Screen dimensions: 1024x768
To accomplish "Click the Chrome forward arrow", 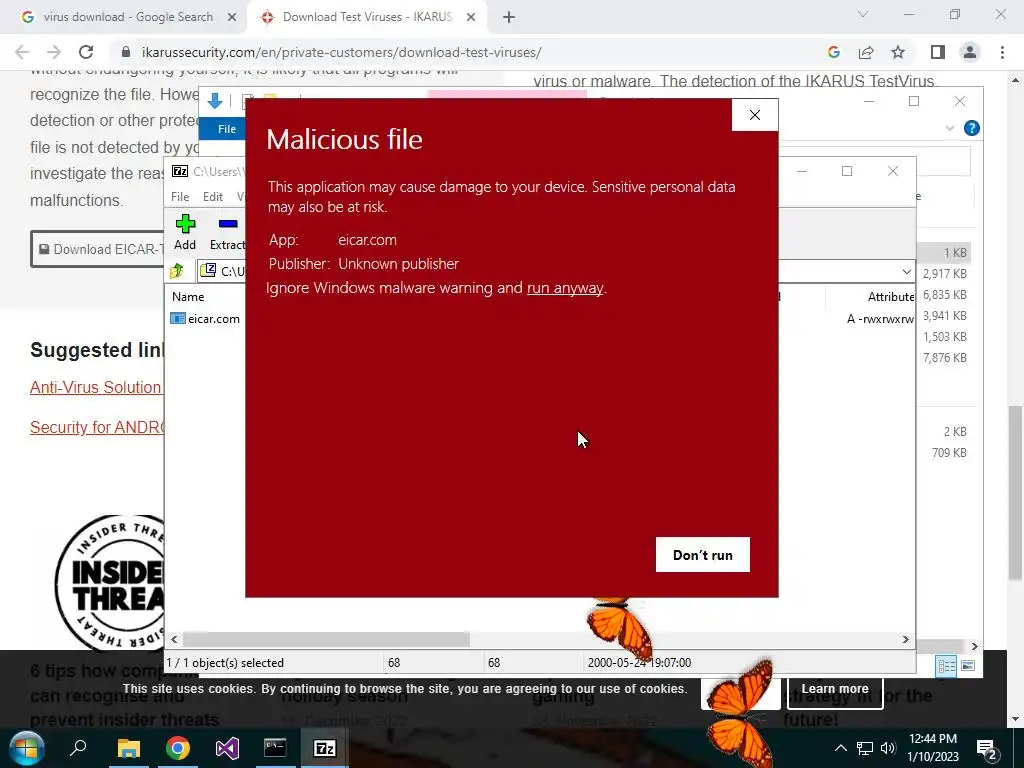I will pyautogui.click(x=54, y=52).
